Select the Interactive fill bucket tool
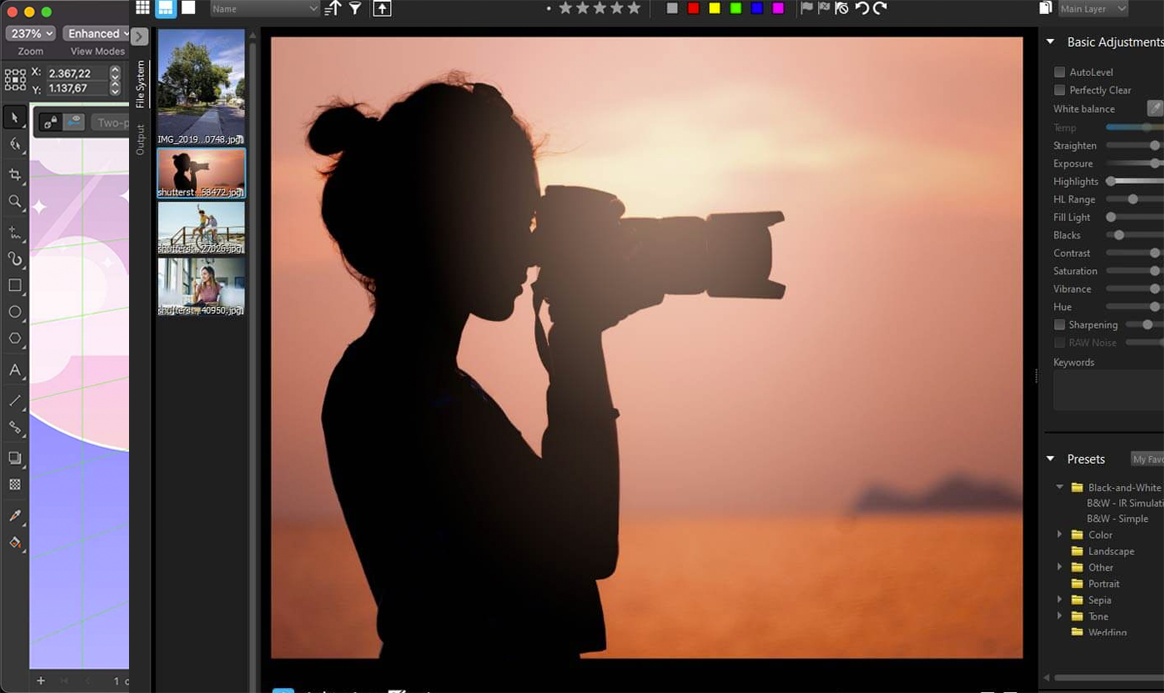 14,542
